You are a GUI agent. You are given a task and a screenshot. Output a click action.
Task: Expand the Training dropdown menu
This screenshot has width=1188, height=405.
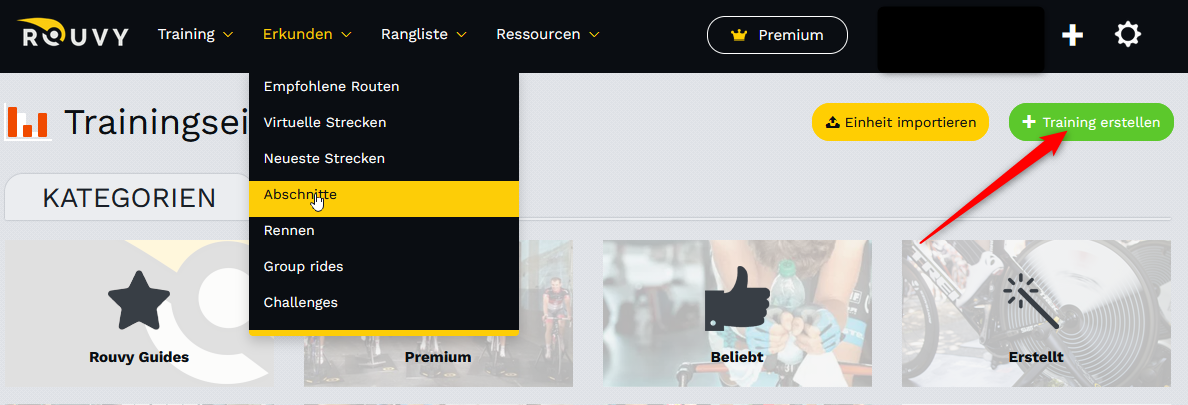195,34
